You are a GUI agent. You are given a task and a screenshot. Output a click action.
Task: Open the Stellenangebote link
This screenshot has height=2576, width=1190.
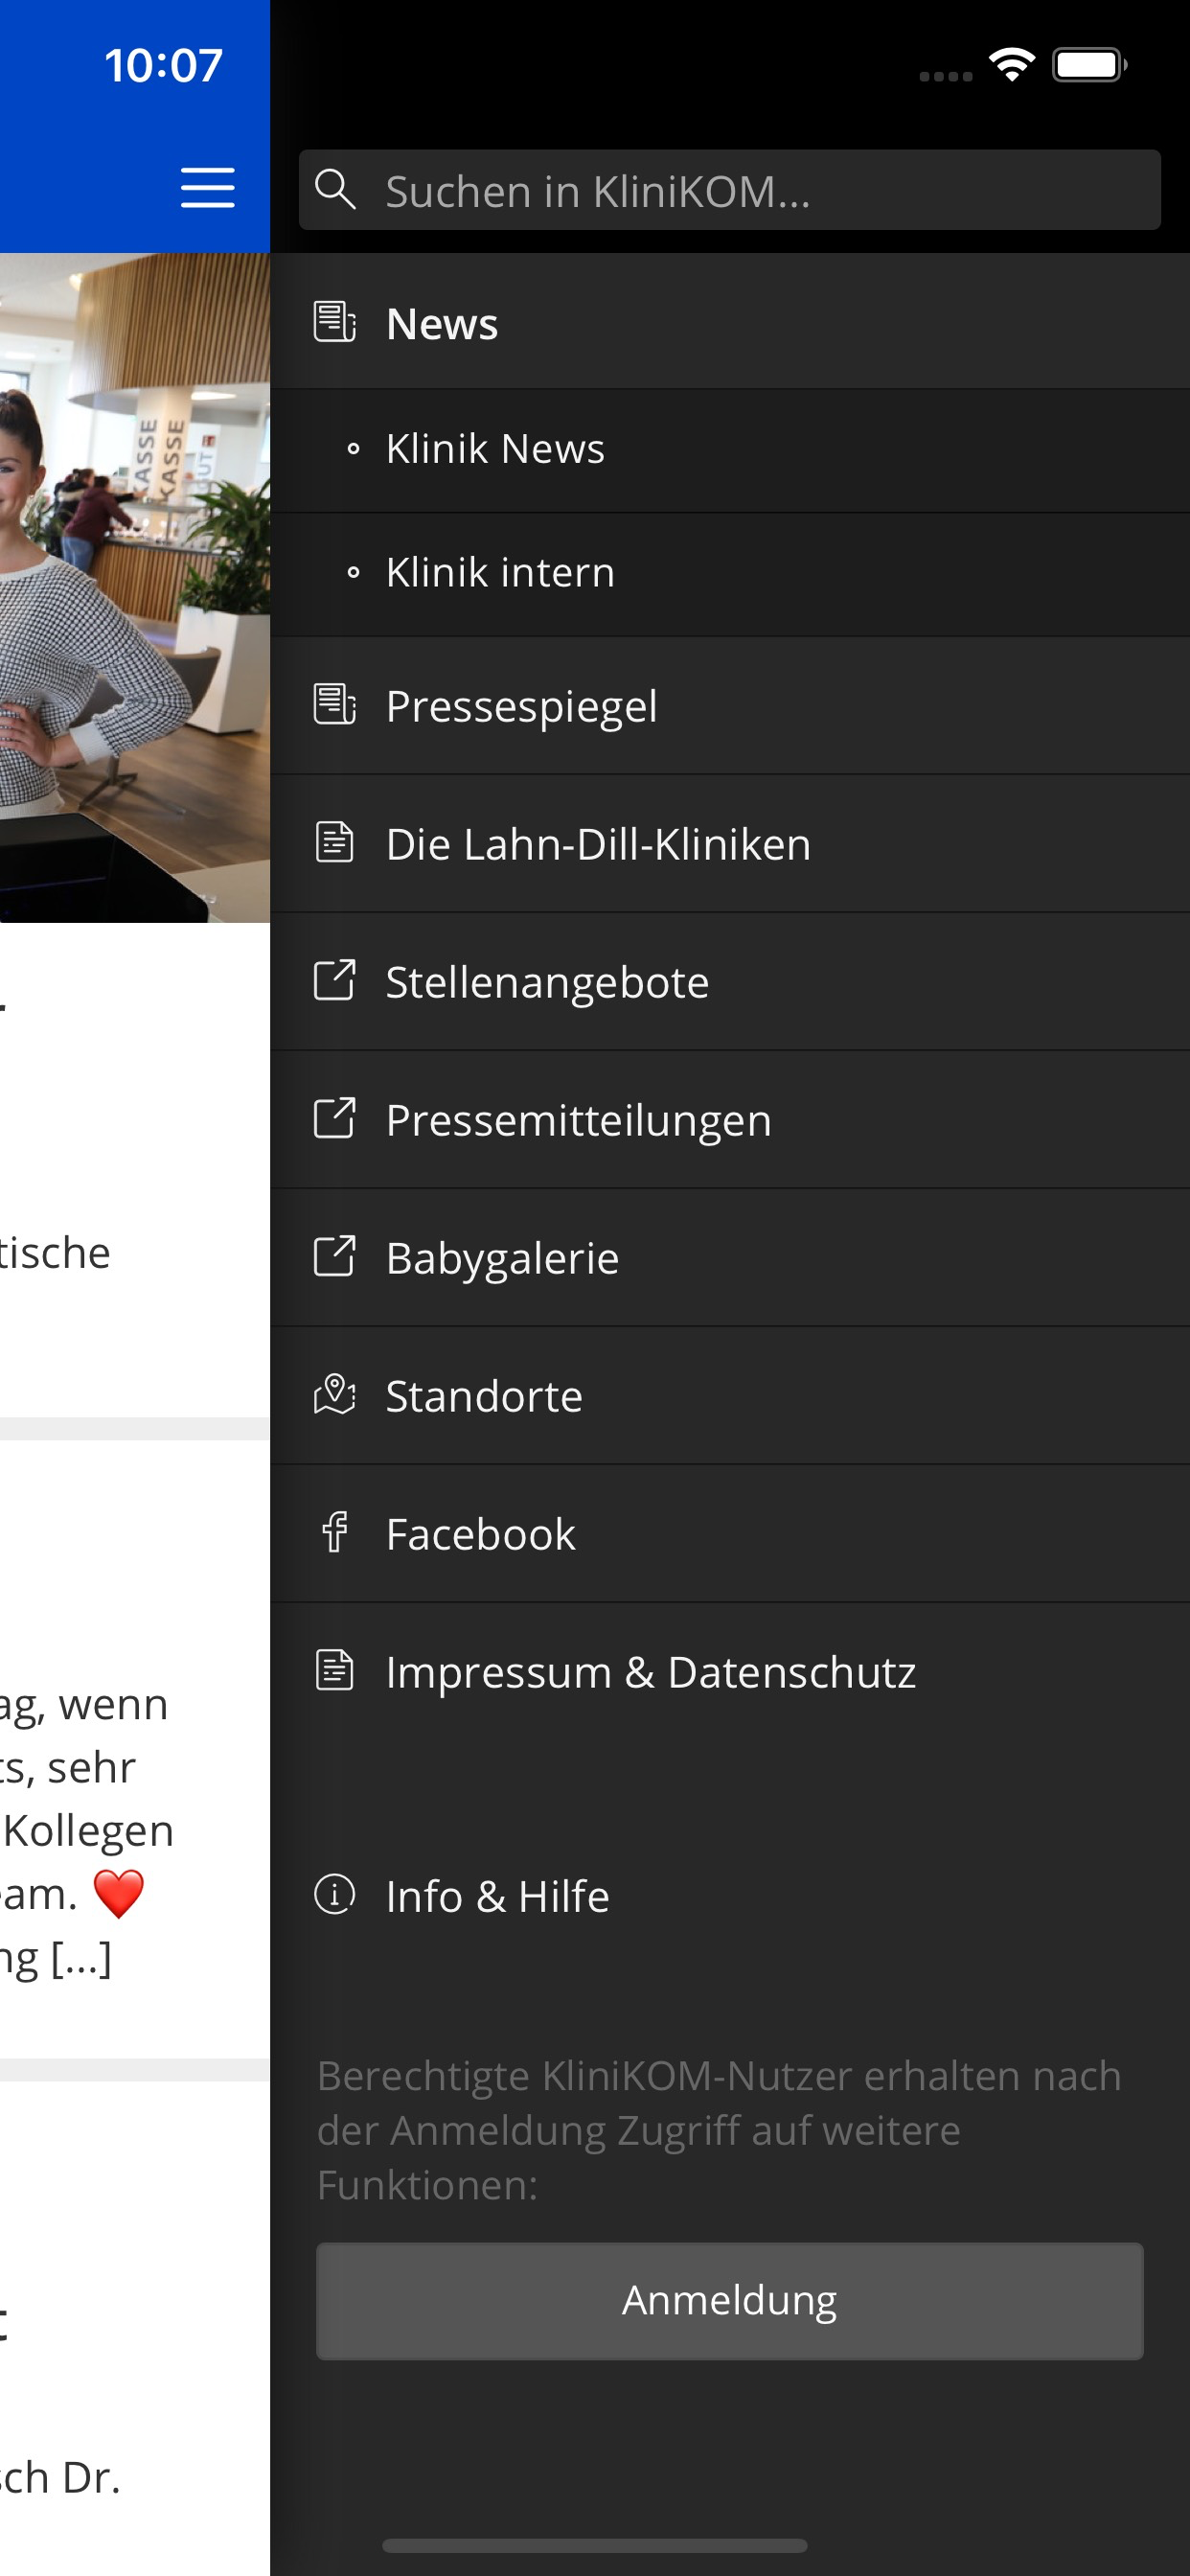coord(729,982)
